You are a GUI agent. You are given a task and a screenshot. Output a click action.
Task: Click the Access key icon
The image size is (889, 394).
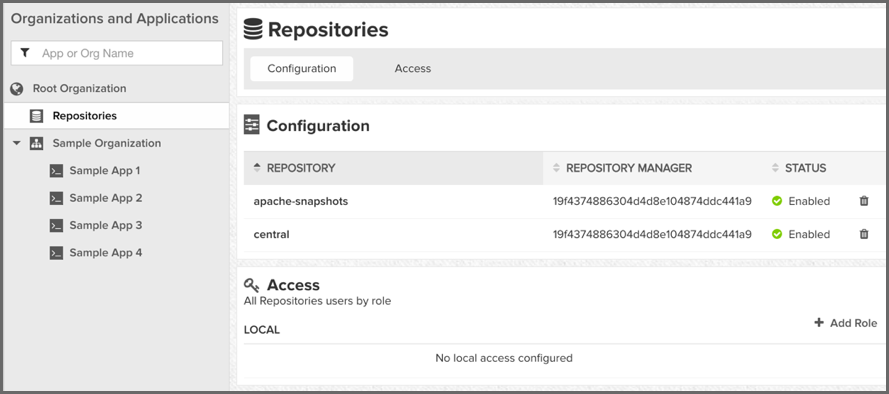pyautogui.click(x=252, y=285)
